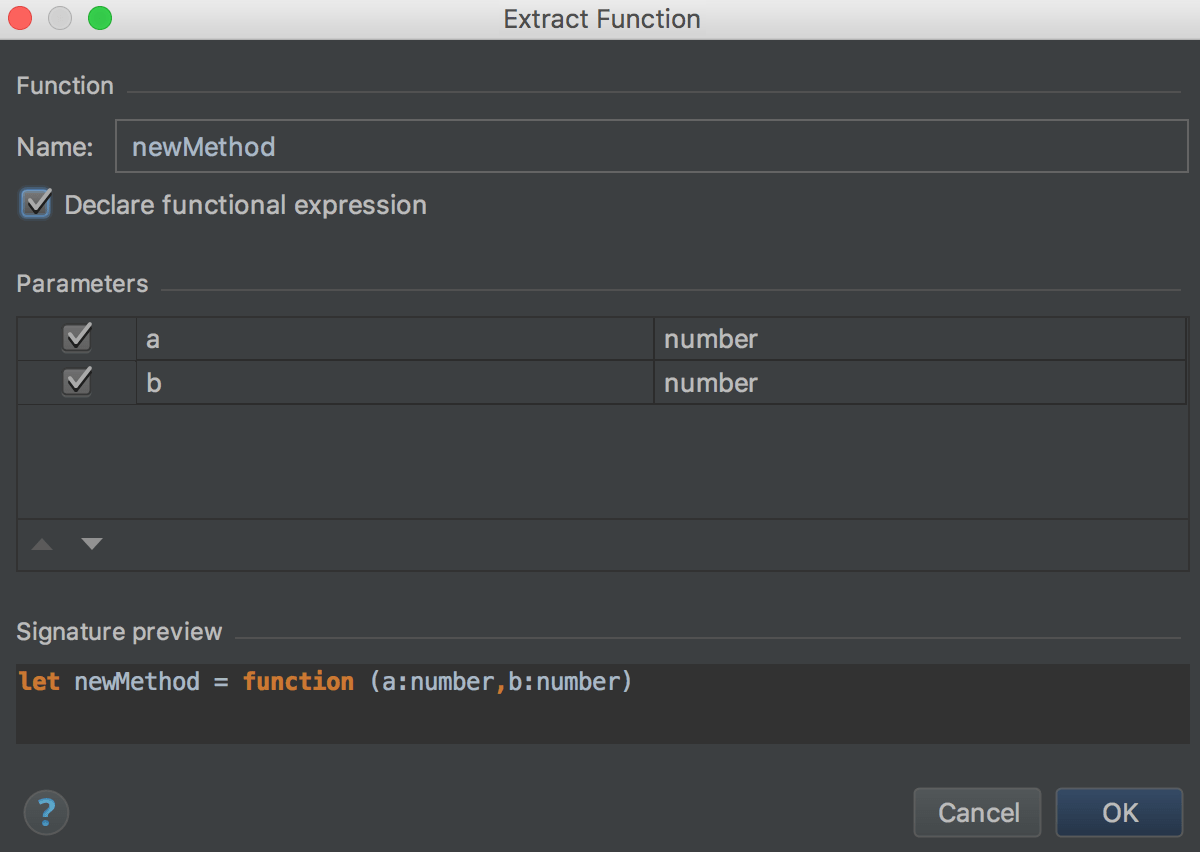
Task: Click the Function section header label
Action: pos(64,86)
